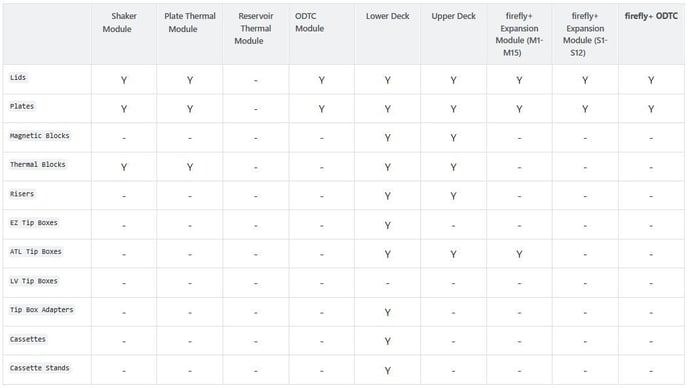Click the firefly+ Expansion Module (M1-M15) header
The image size is (688, 388).
pyautogui.click(x=519, y=34)
